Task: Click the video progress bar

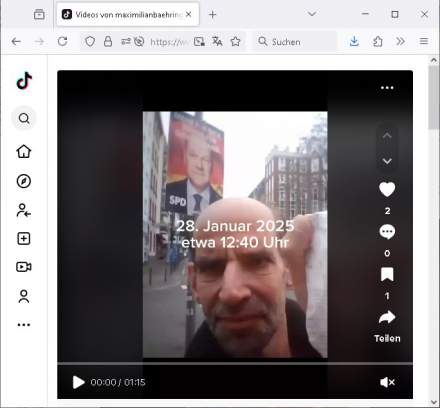Action: [x=235, y=363]
